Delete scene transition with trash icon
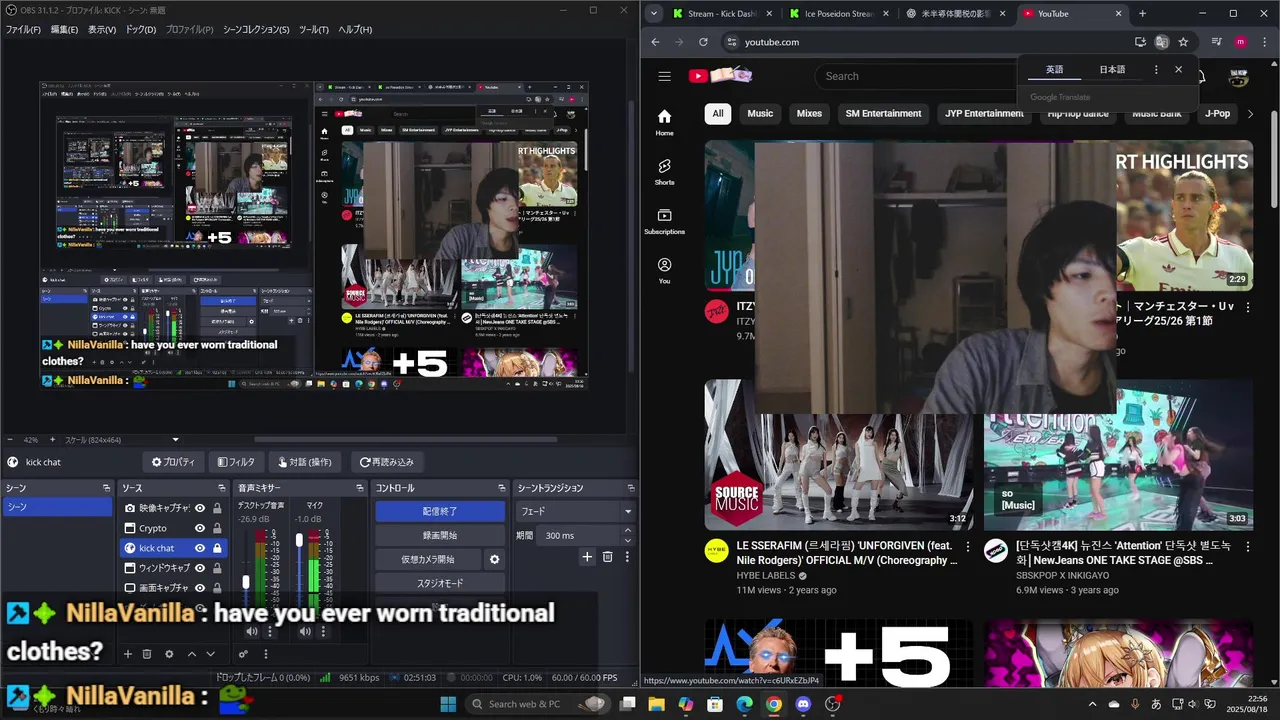 607,557
